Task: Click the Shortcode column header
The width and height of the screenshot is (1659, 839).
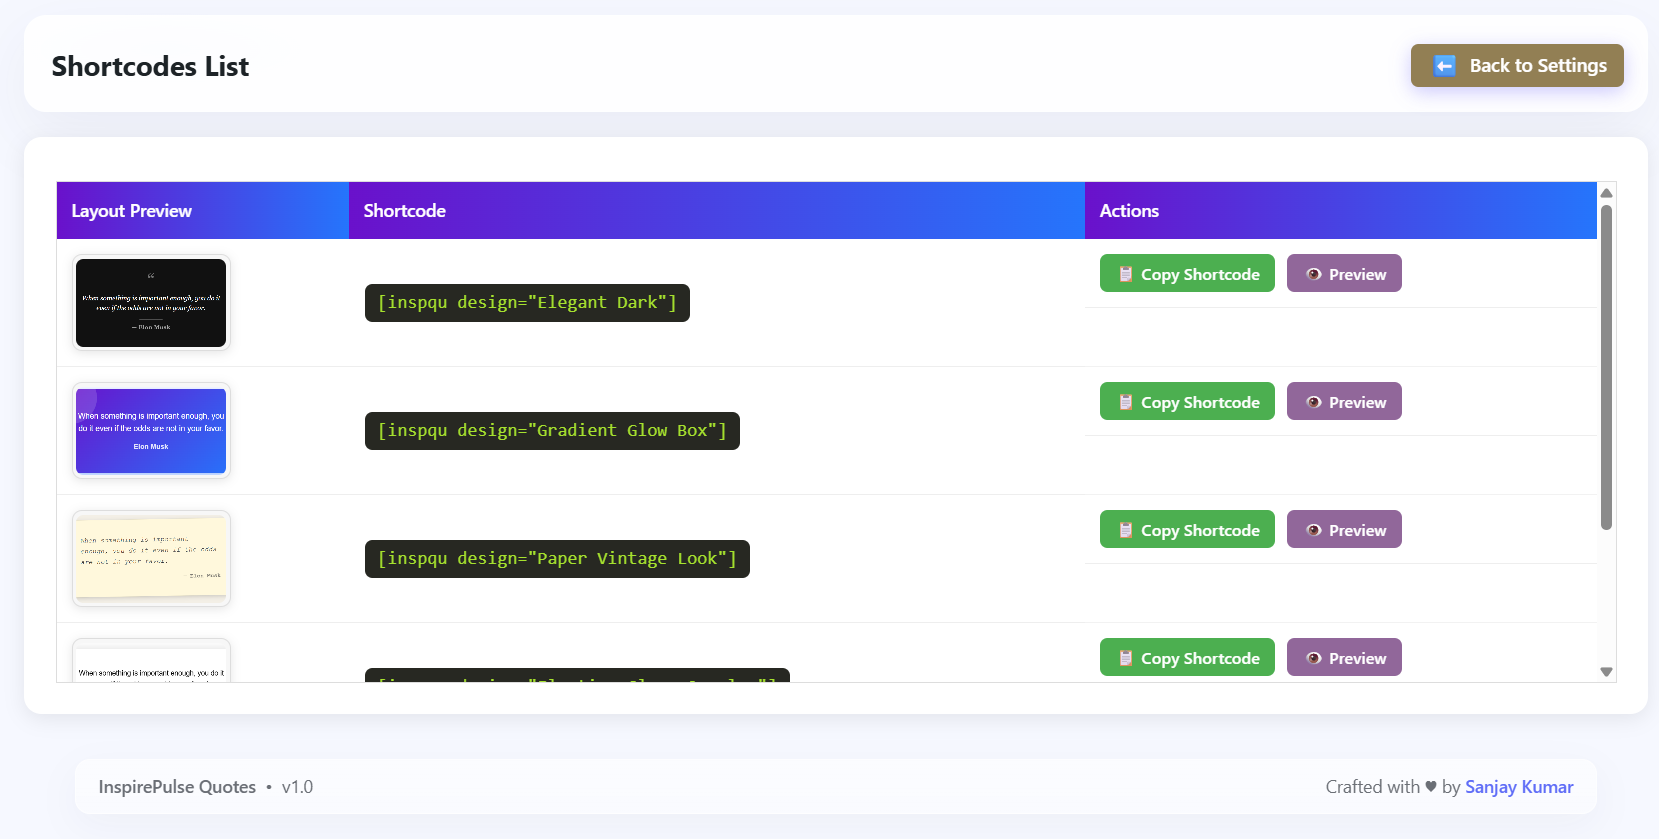Action: [405, 211]
